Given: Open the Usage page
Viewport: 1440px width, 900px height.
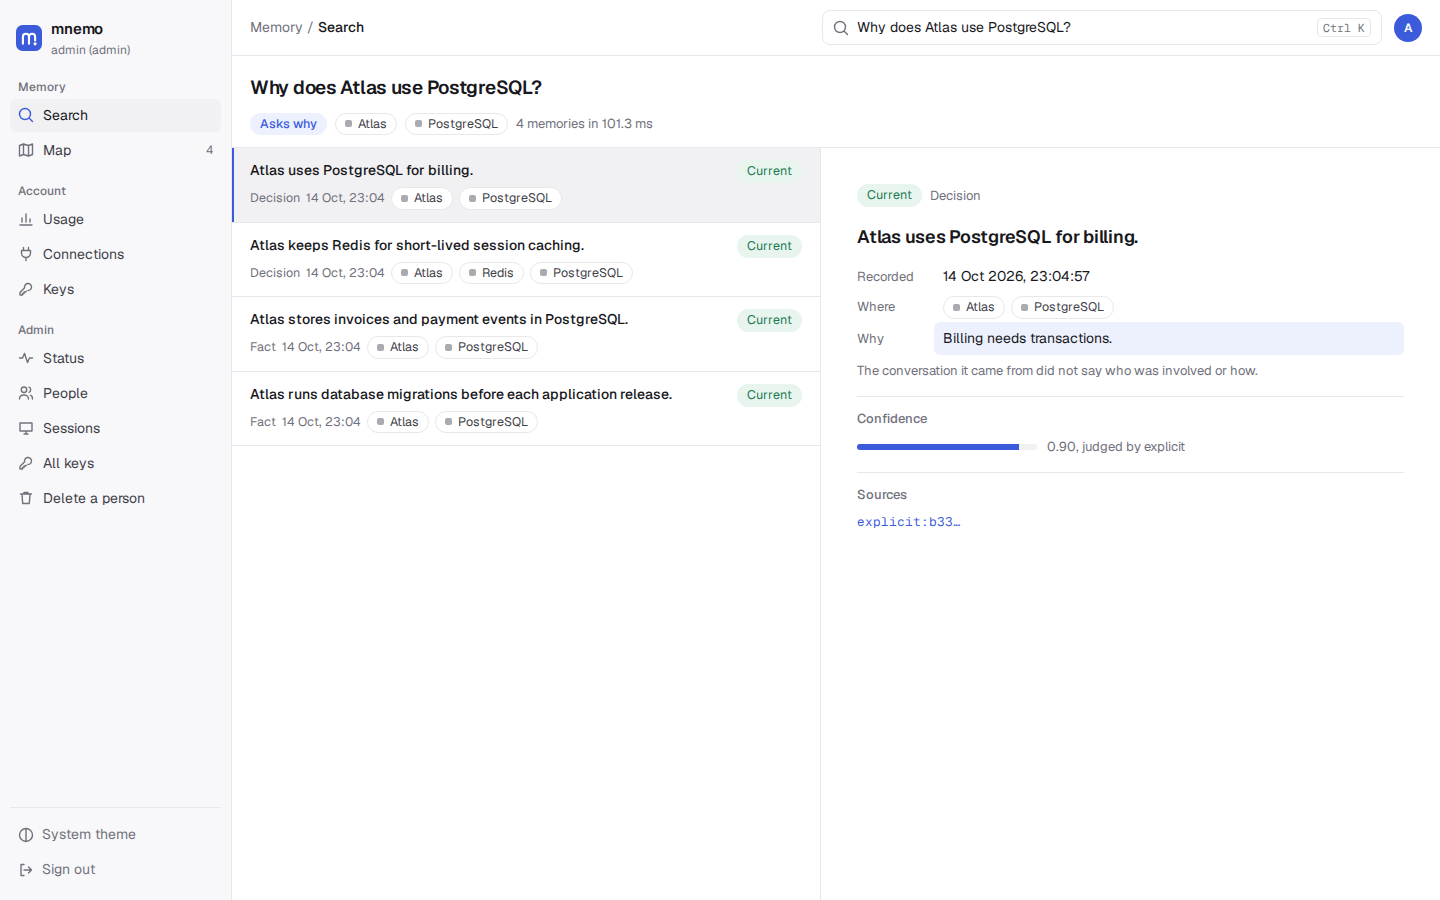Looking at the screenshot, I should [x=115, y=219].
